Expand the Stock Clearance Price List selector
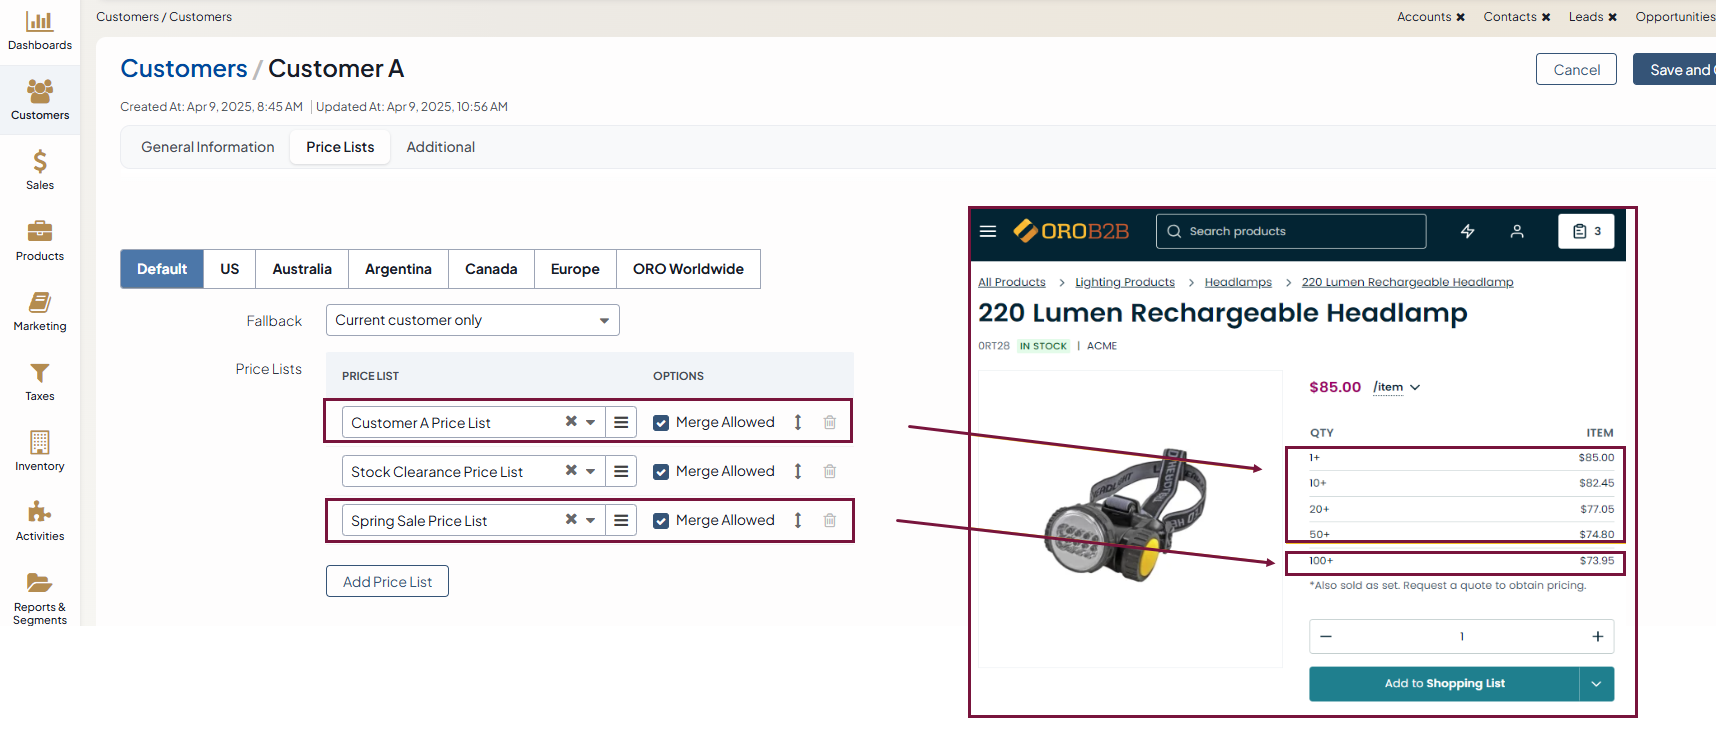The image size is (1716, 738). [x=590, y=471]
